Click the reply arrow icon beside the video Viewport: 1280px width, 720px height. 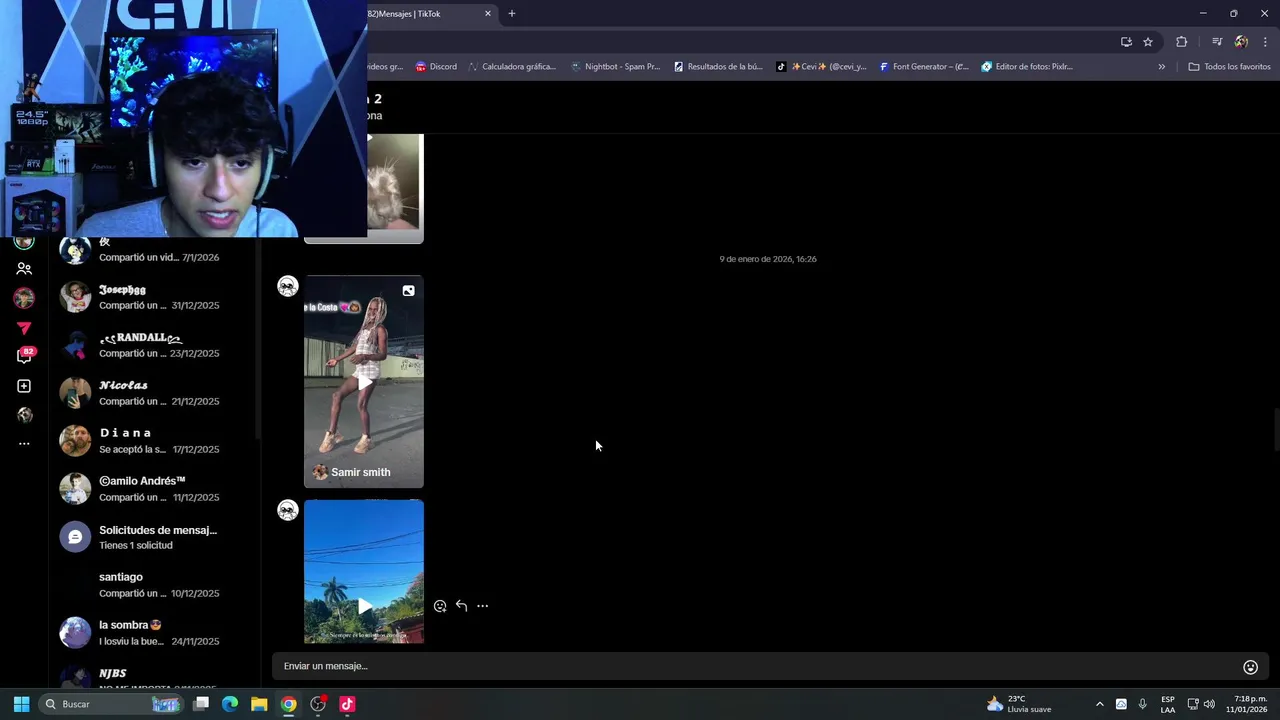click(x=461, y=606)
